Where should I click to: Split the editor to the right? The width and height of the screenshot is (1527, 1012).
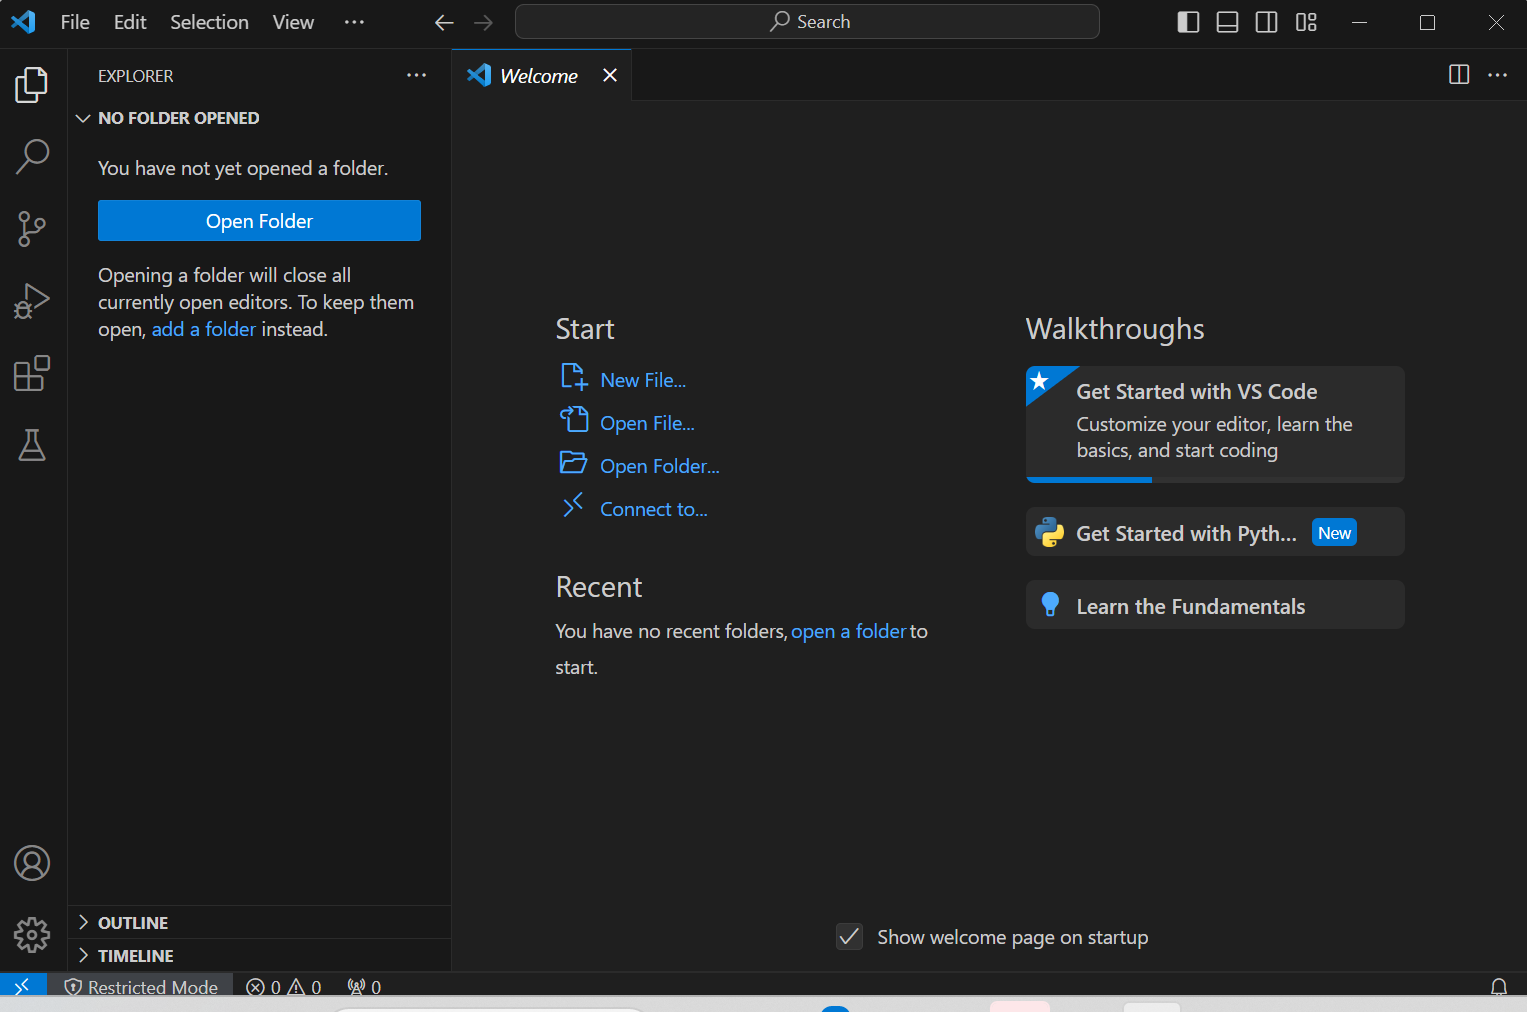click(1459, 75)
